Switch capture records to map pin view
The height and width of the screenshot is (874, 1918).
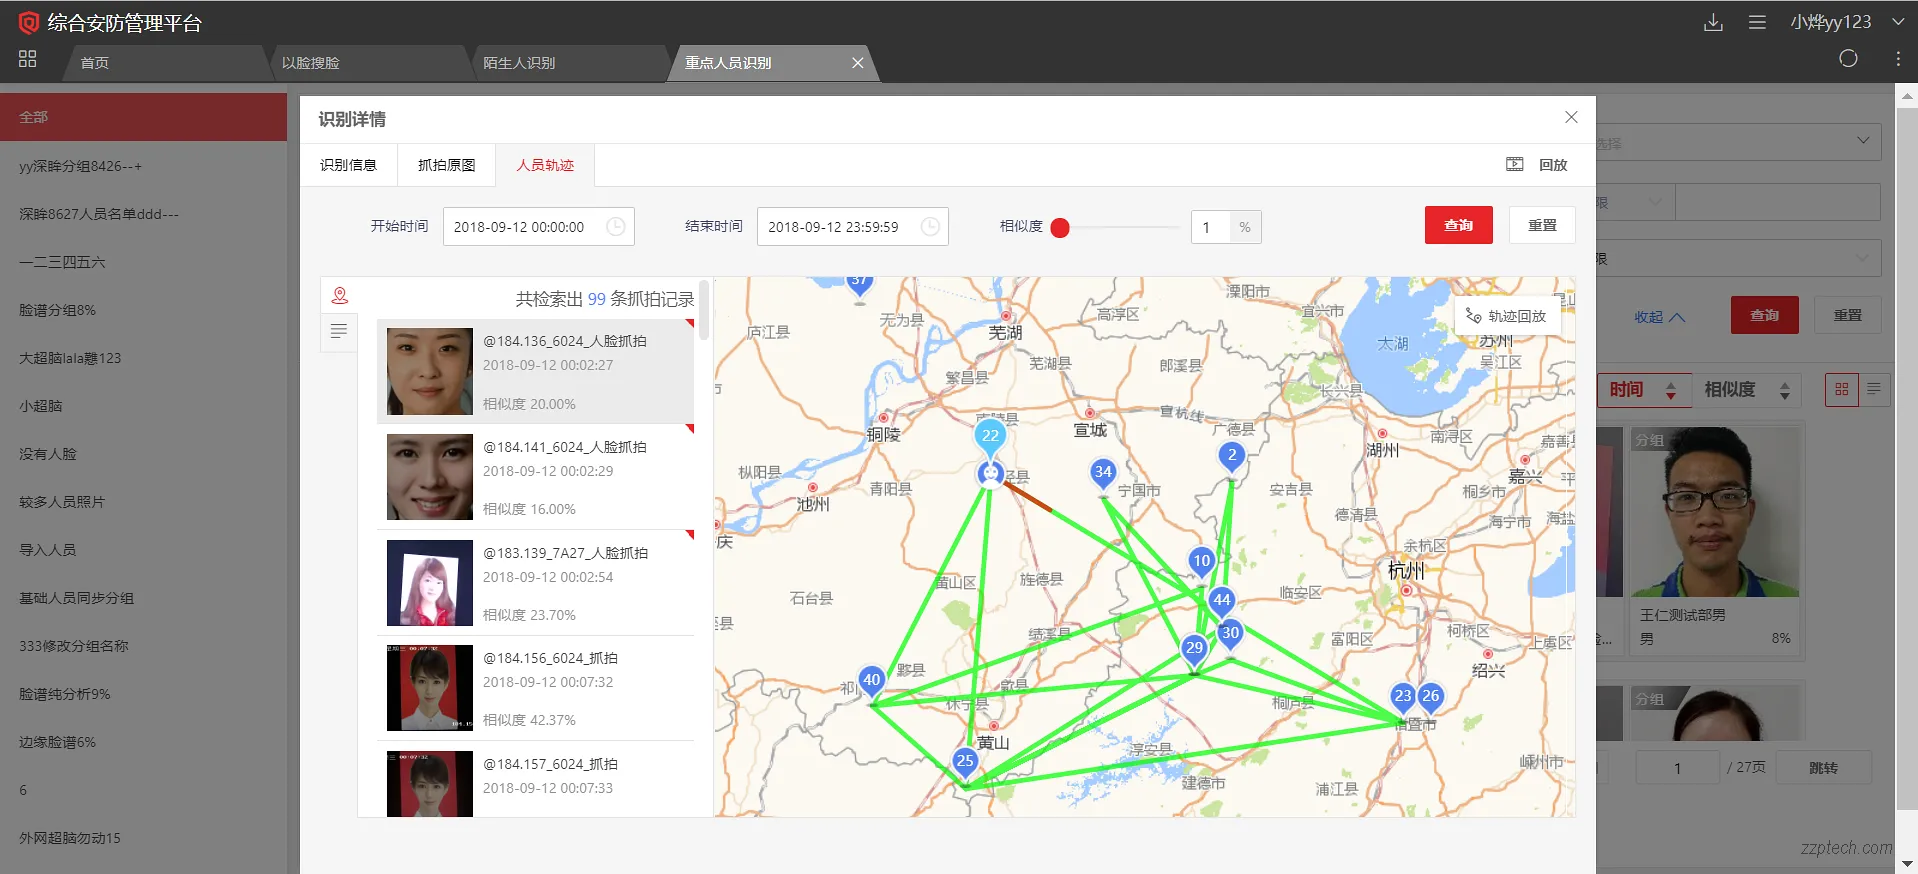tap(340, 296)
